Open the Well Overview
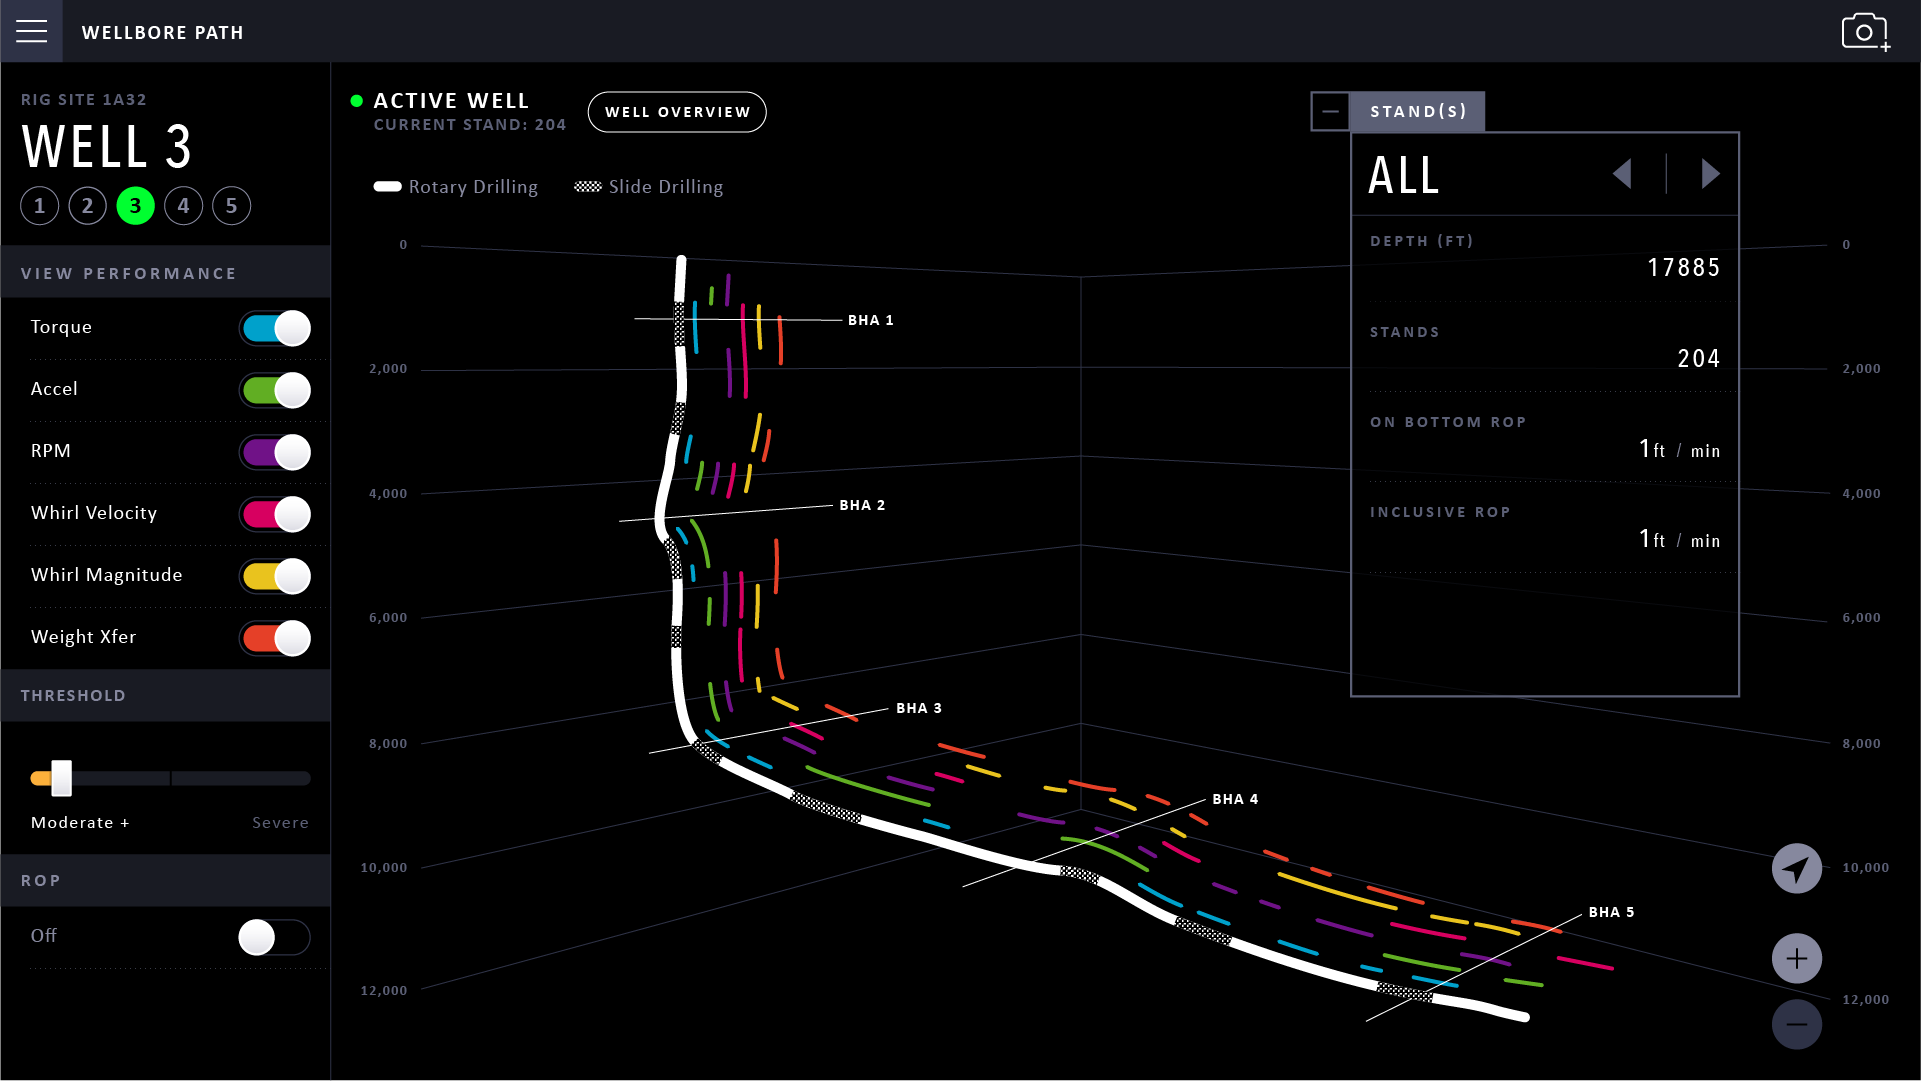Screen dimensions: 1921x1081 click(x=676, y=112)
